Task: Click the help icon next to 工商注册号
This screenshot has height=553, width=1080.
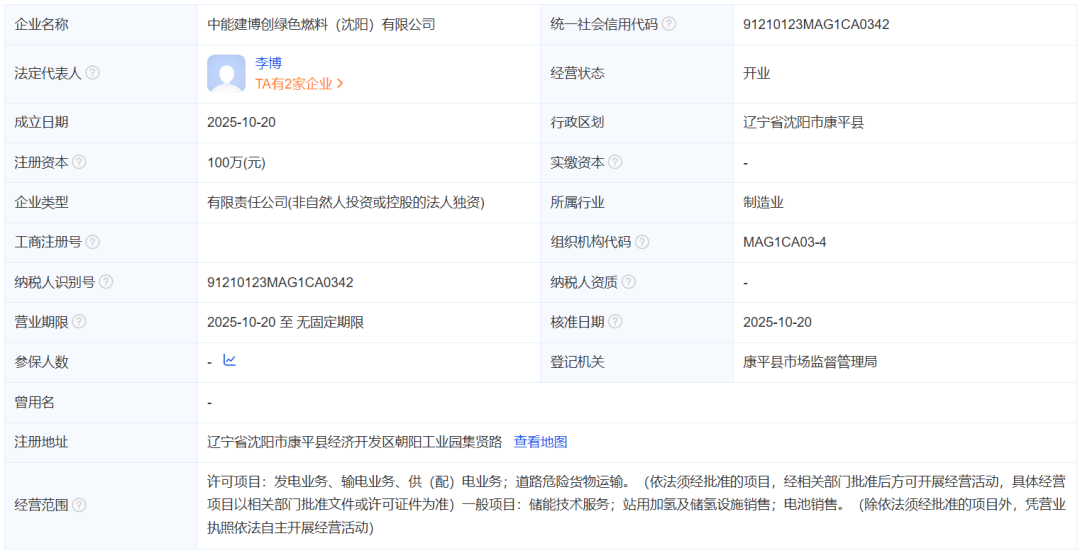Action: click(92, 242)
